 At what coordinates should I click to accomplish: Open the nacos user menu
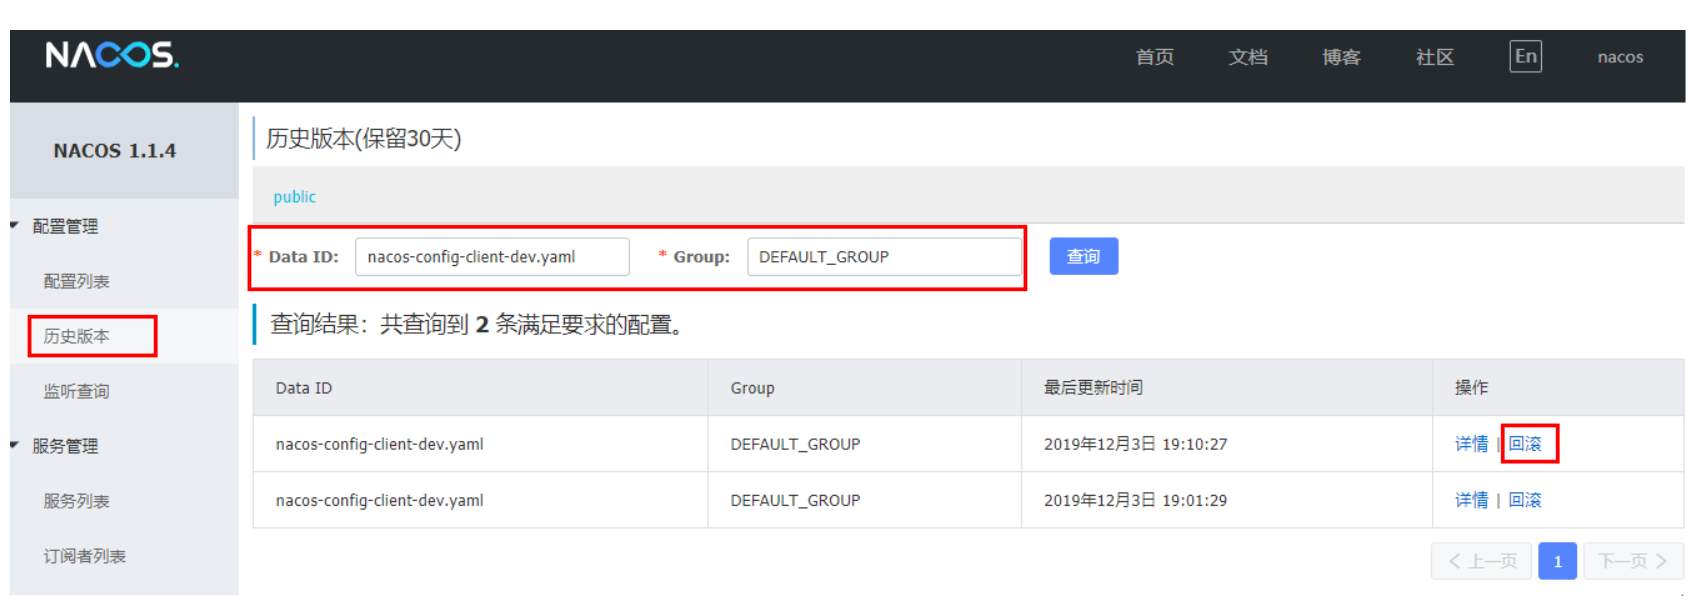coord(1620,57)
